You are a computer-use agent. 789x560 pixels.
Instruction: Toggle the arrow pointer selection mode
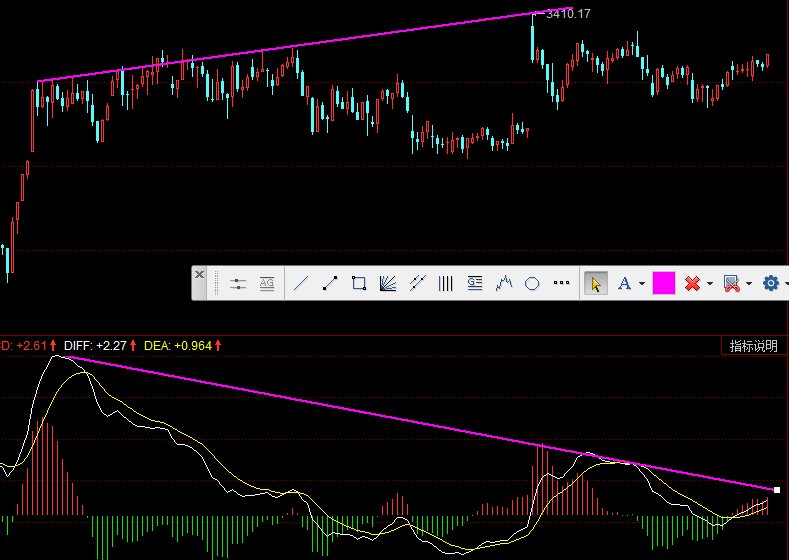point(595,284)
